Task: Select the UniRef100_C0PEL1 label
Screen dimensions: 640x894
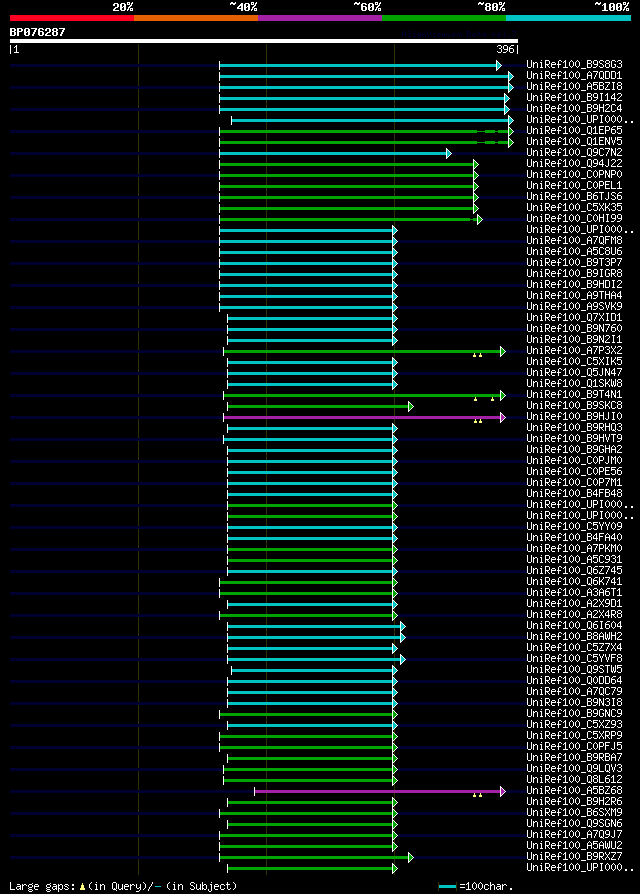Action: point(574,185)
